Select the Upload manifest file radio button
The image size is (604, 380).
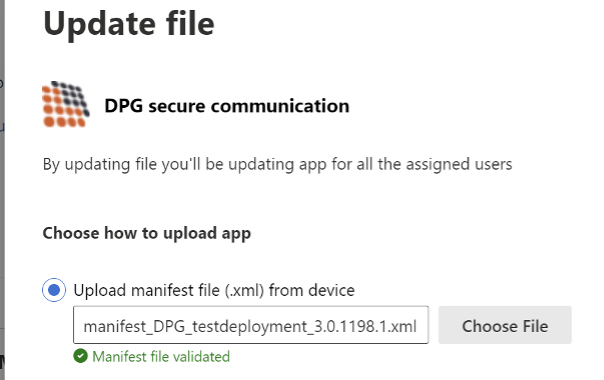(54, 290)
